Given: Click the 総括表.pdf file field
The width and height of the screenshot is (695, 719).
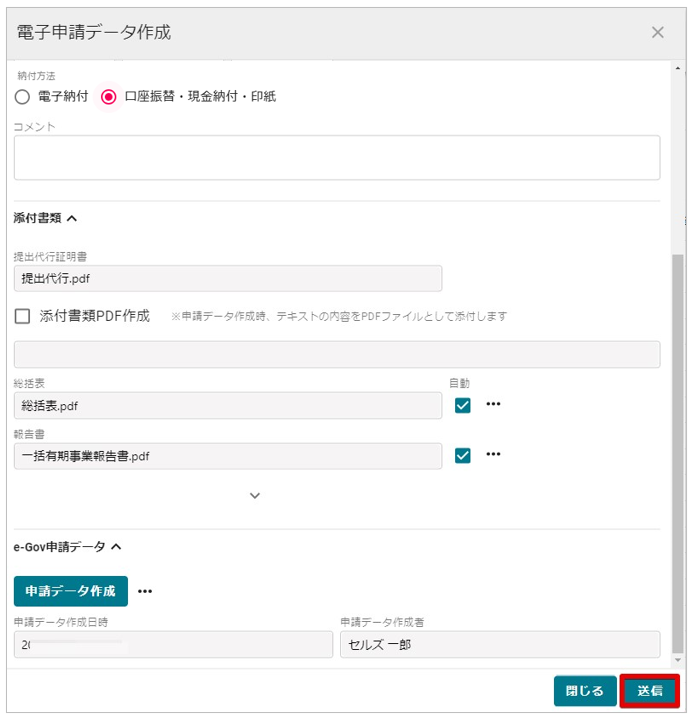Looking at the screenshot, I should point(228,405).
